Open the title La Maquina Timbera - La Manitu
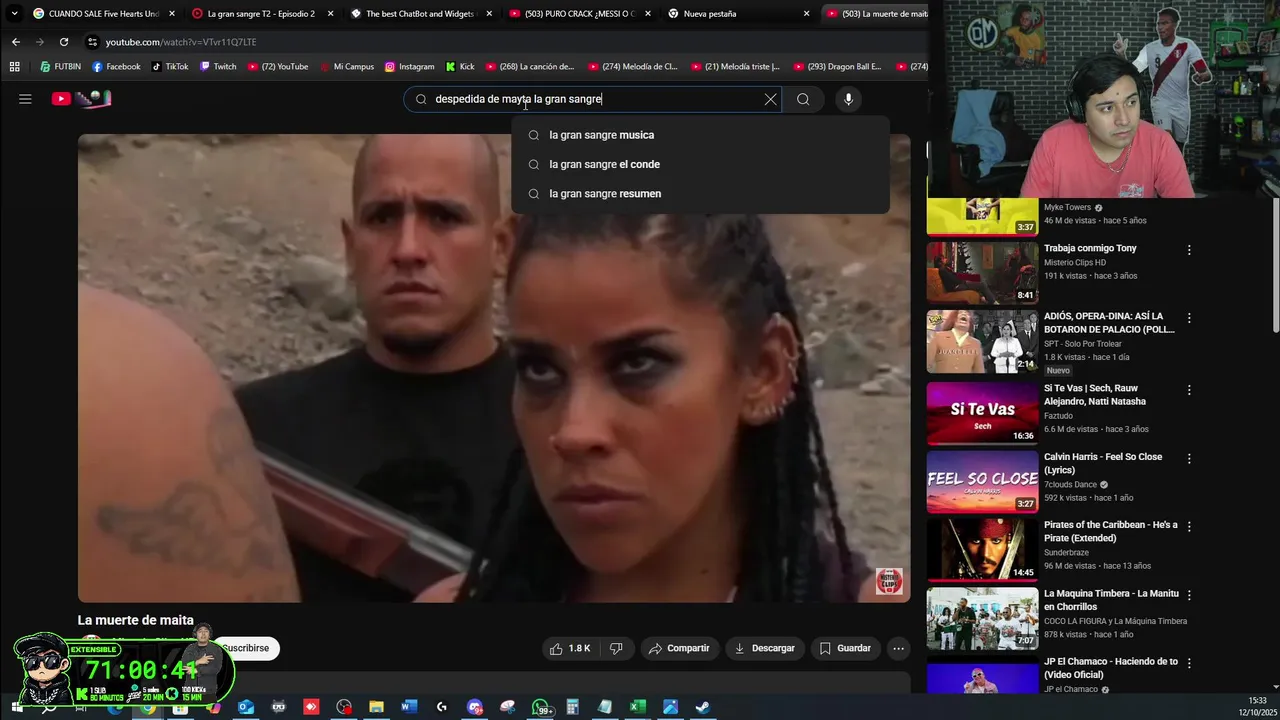The width and height of the screenshot is (1280, 720). 1111,600
